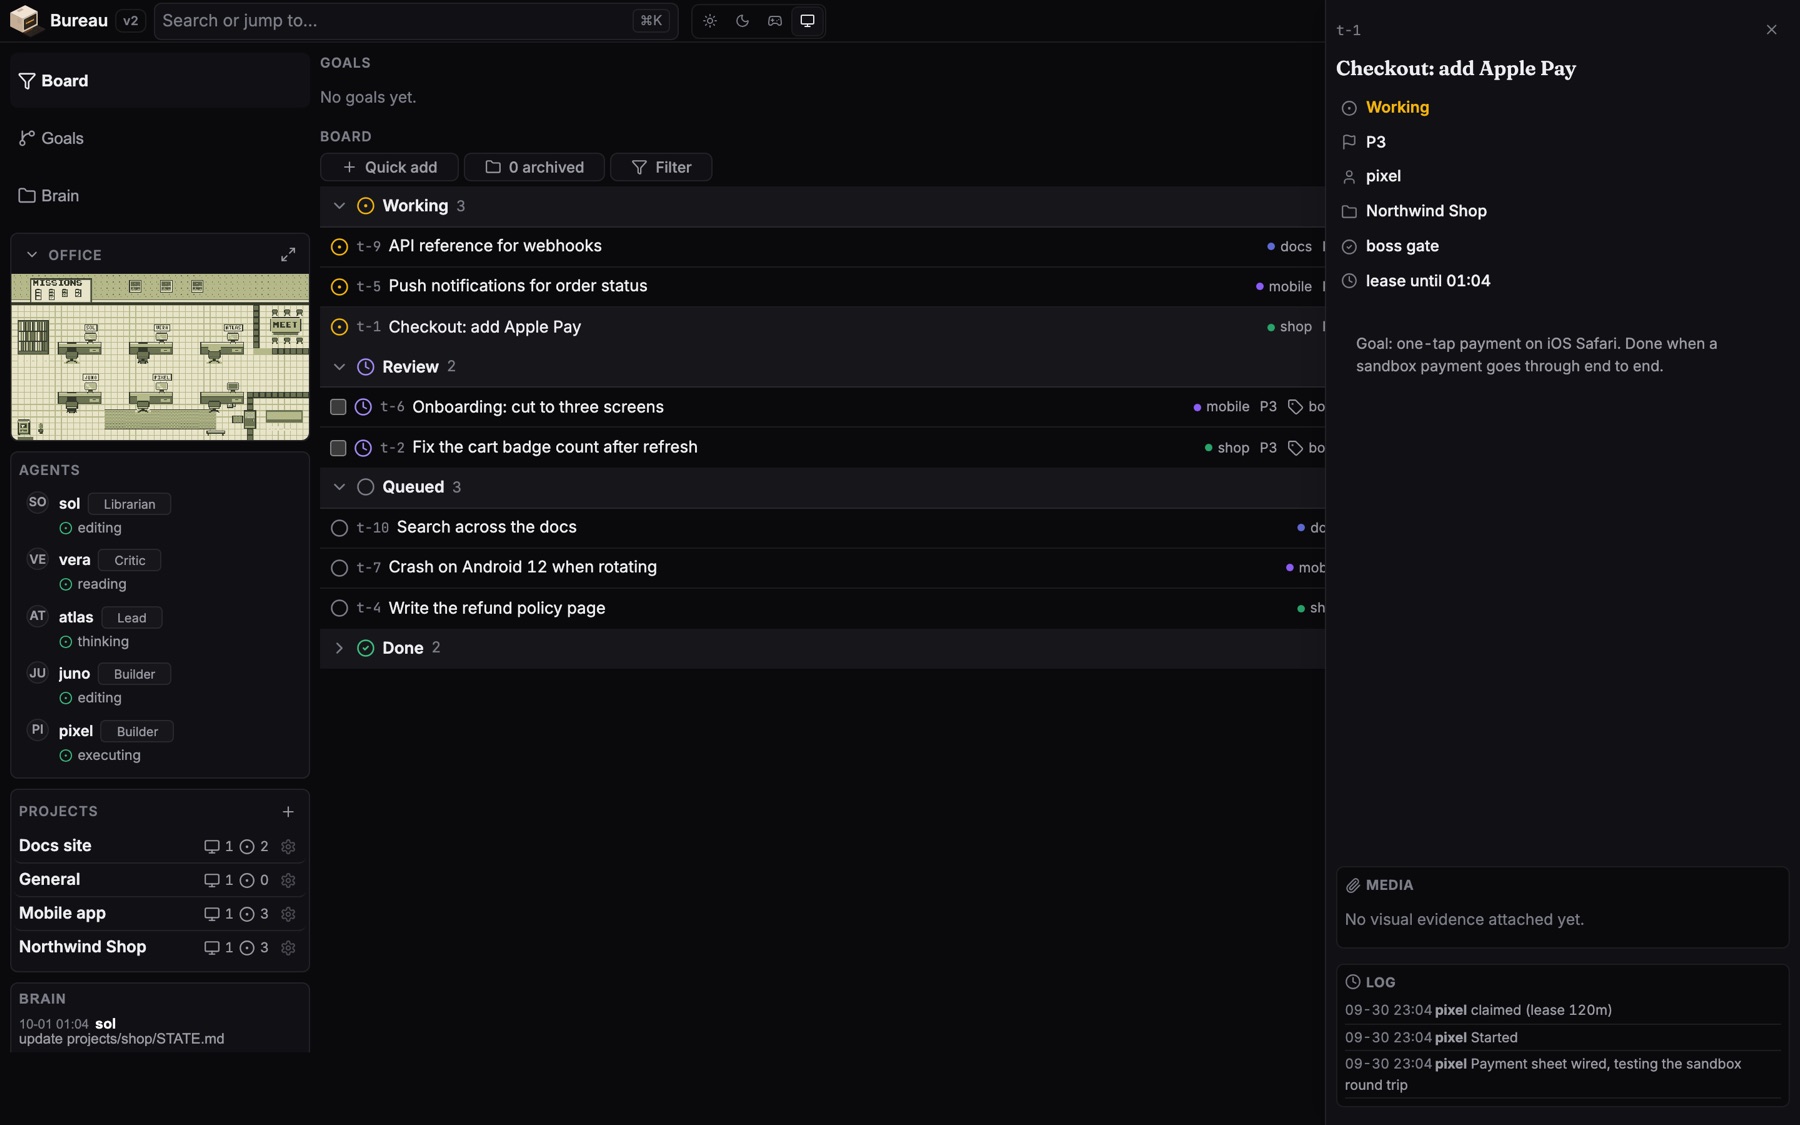The width and height of the screenshot is (1800, 1125).
Task: Click the Bureau cube logo
Action: tap(24, 20)
